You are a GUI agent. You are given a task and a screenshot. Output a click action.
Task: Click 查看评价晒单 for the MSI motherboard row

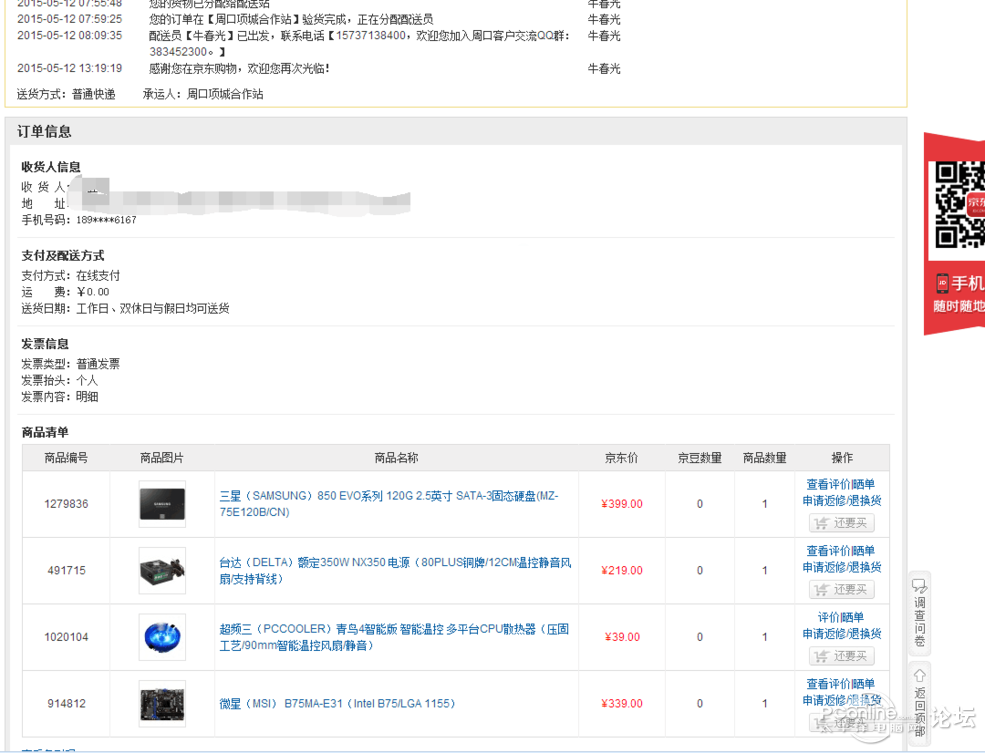(841, 684)
